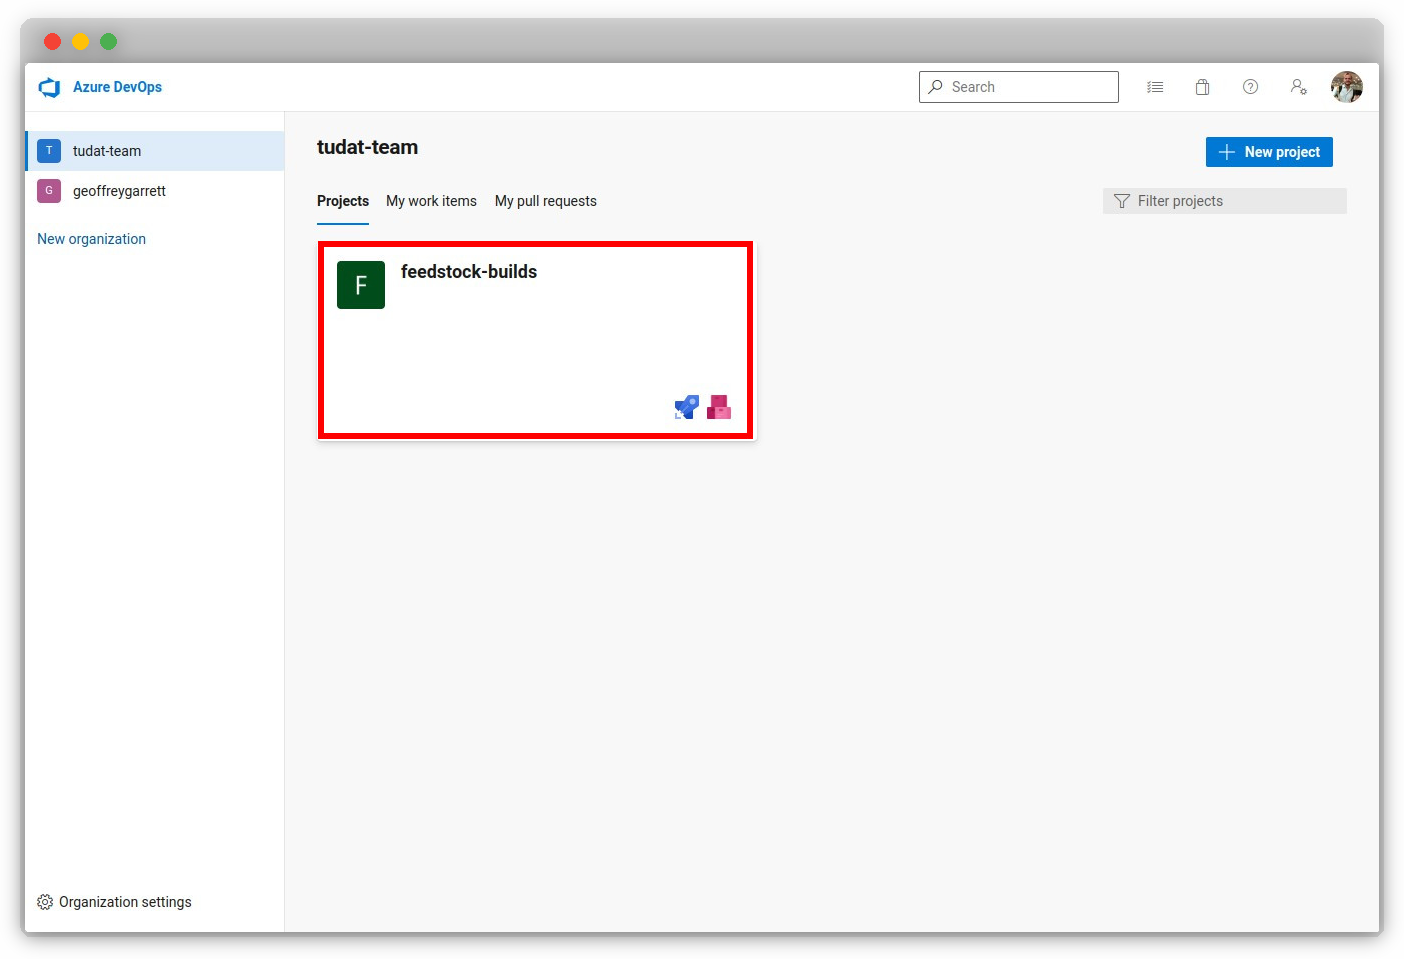
Task: Click the geoffreygarrett G organization icon
Action: pos(49,191)
